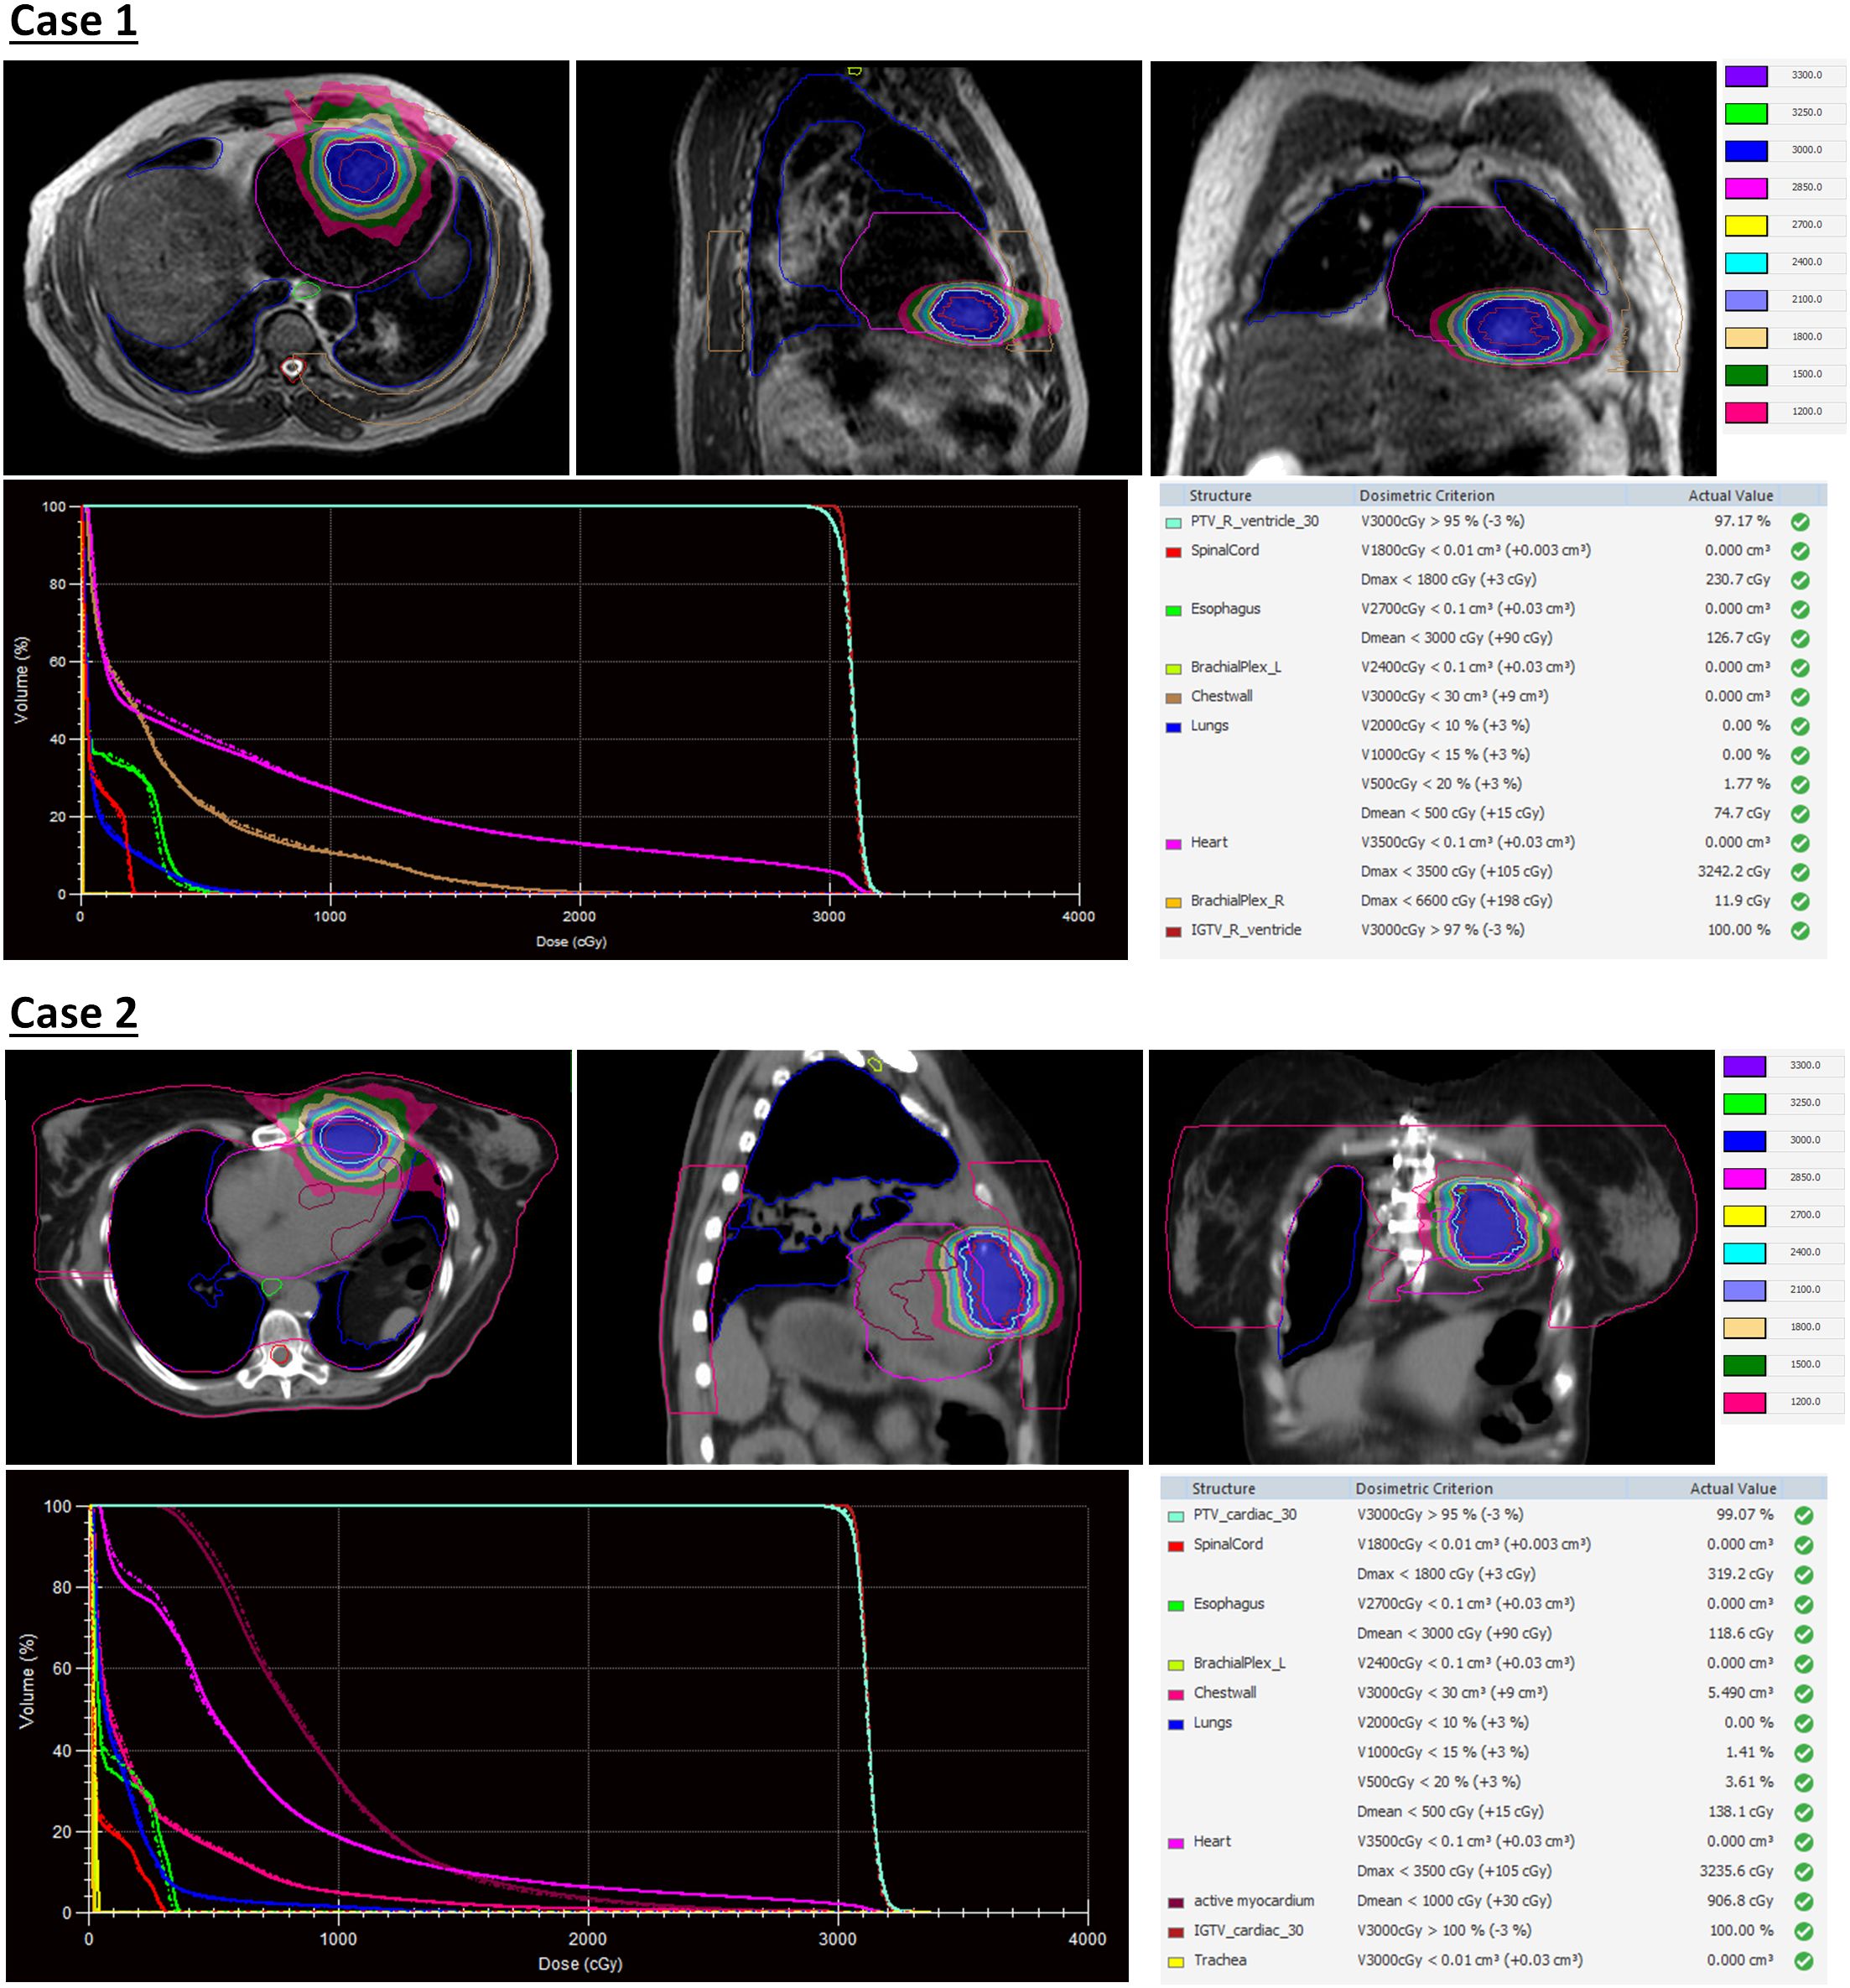Image resolution: width=1850 pixels, height=1988 pixels.
Task: Click the checkmark beside PTV_cardiac_30 99.07 %
Action: pos(1803,1515)
